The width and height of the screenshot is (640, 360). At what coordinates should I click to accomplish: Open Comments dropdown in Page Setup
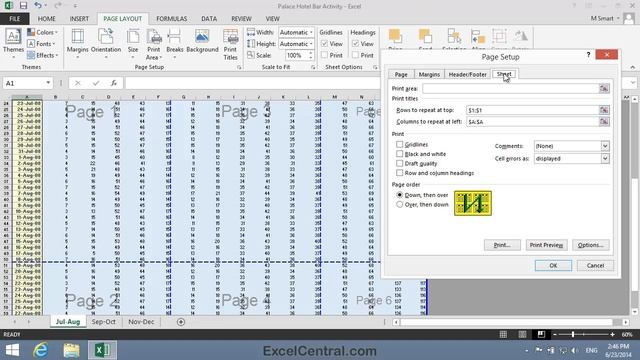[x=605, y=146]
